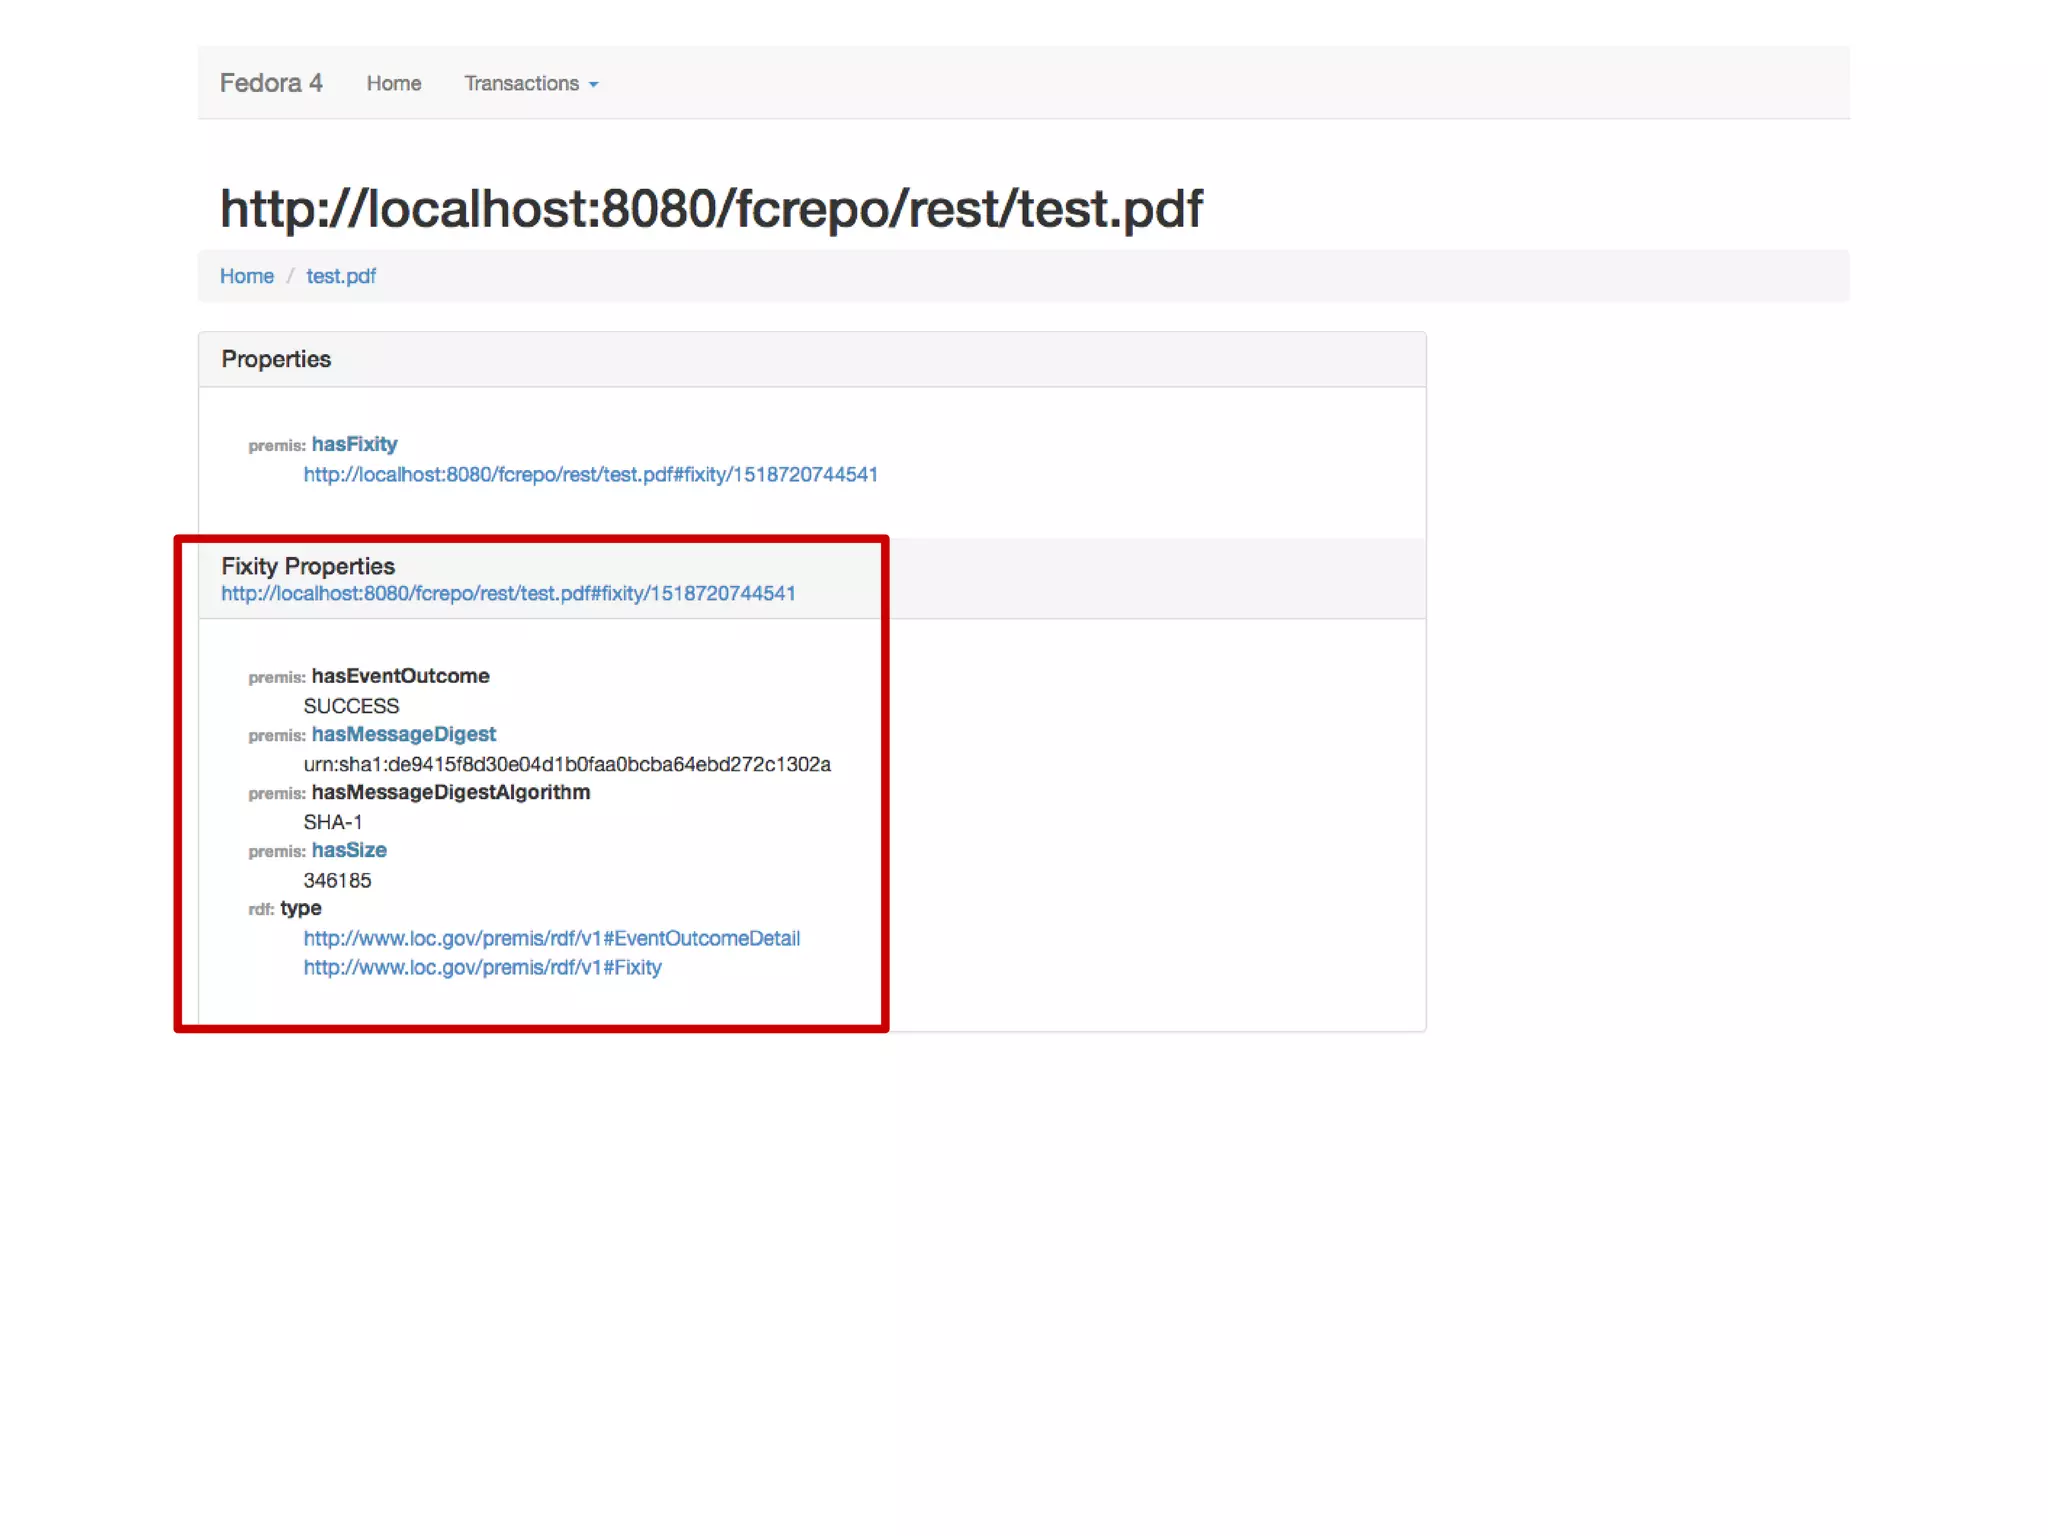Click the premis hasFixity property link
The height and width of the screenshot is (1536, 2048).
pyautogui.click(x=354, y=444)
